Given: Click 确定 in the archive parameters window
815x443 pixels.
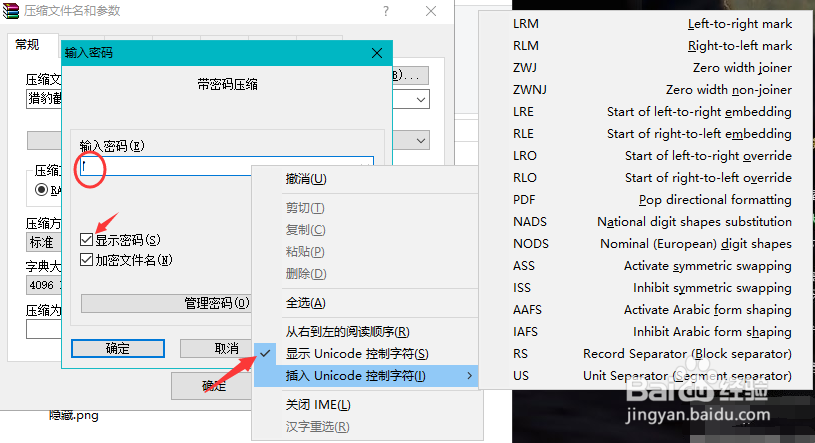Looking at the screenshot, I should 212,386.
